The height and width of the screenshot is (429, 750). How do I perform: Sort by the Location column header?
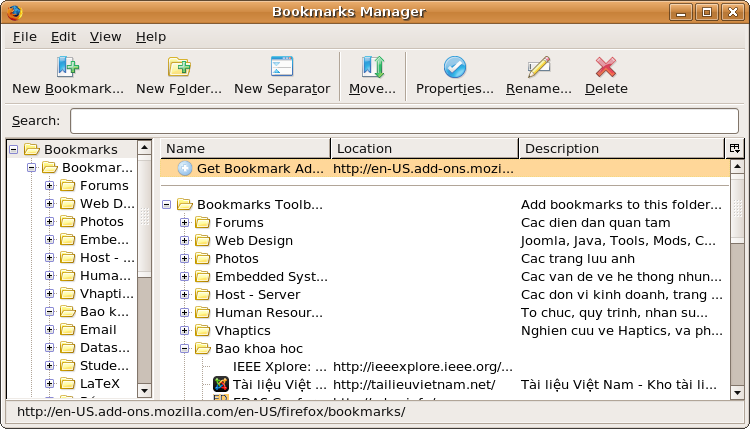pos(424,148)
